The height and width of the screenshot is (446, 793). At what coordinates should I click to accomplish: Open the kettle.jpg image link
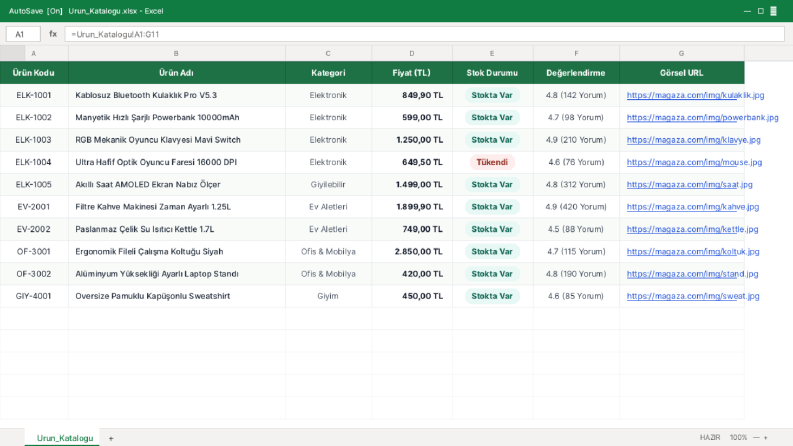(x=692, y=229)
